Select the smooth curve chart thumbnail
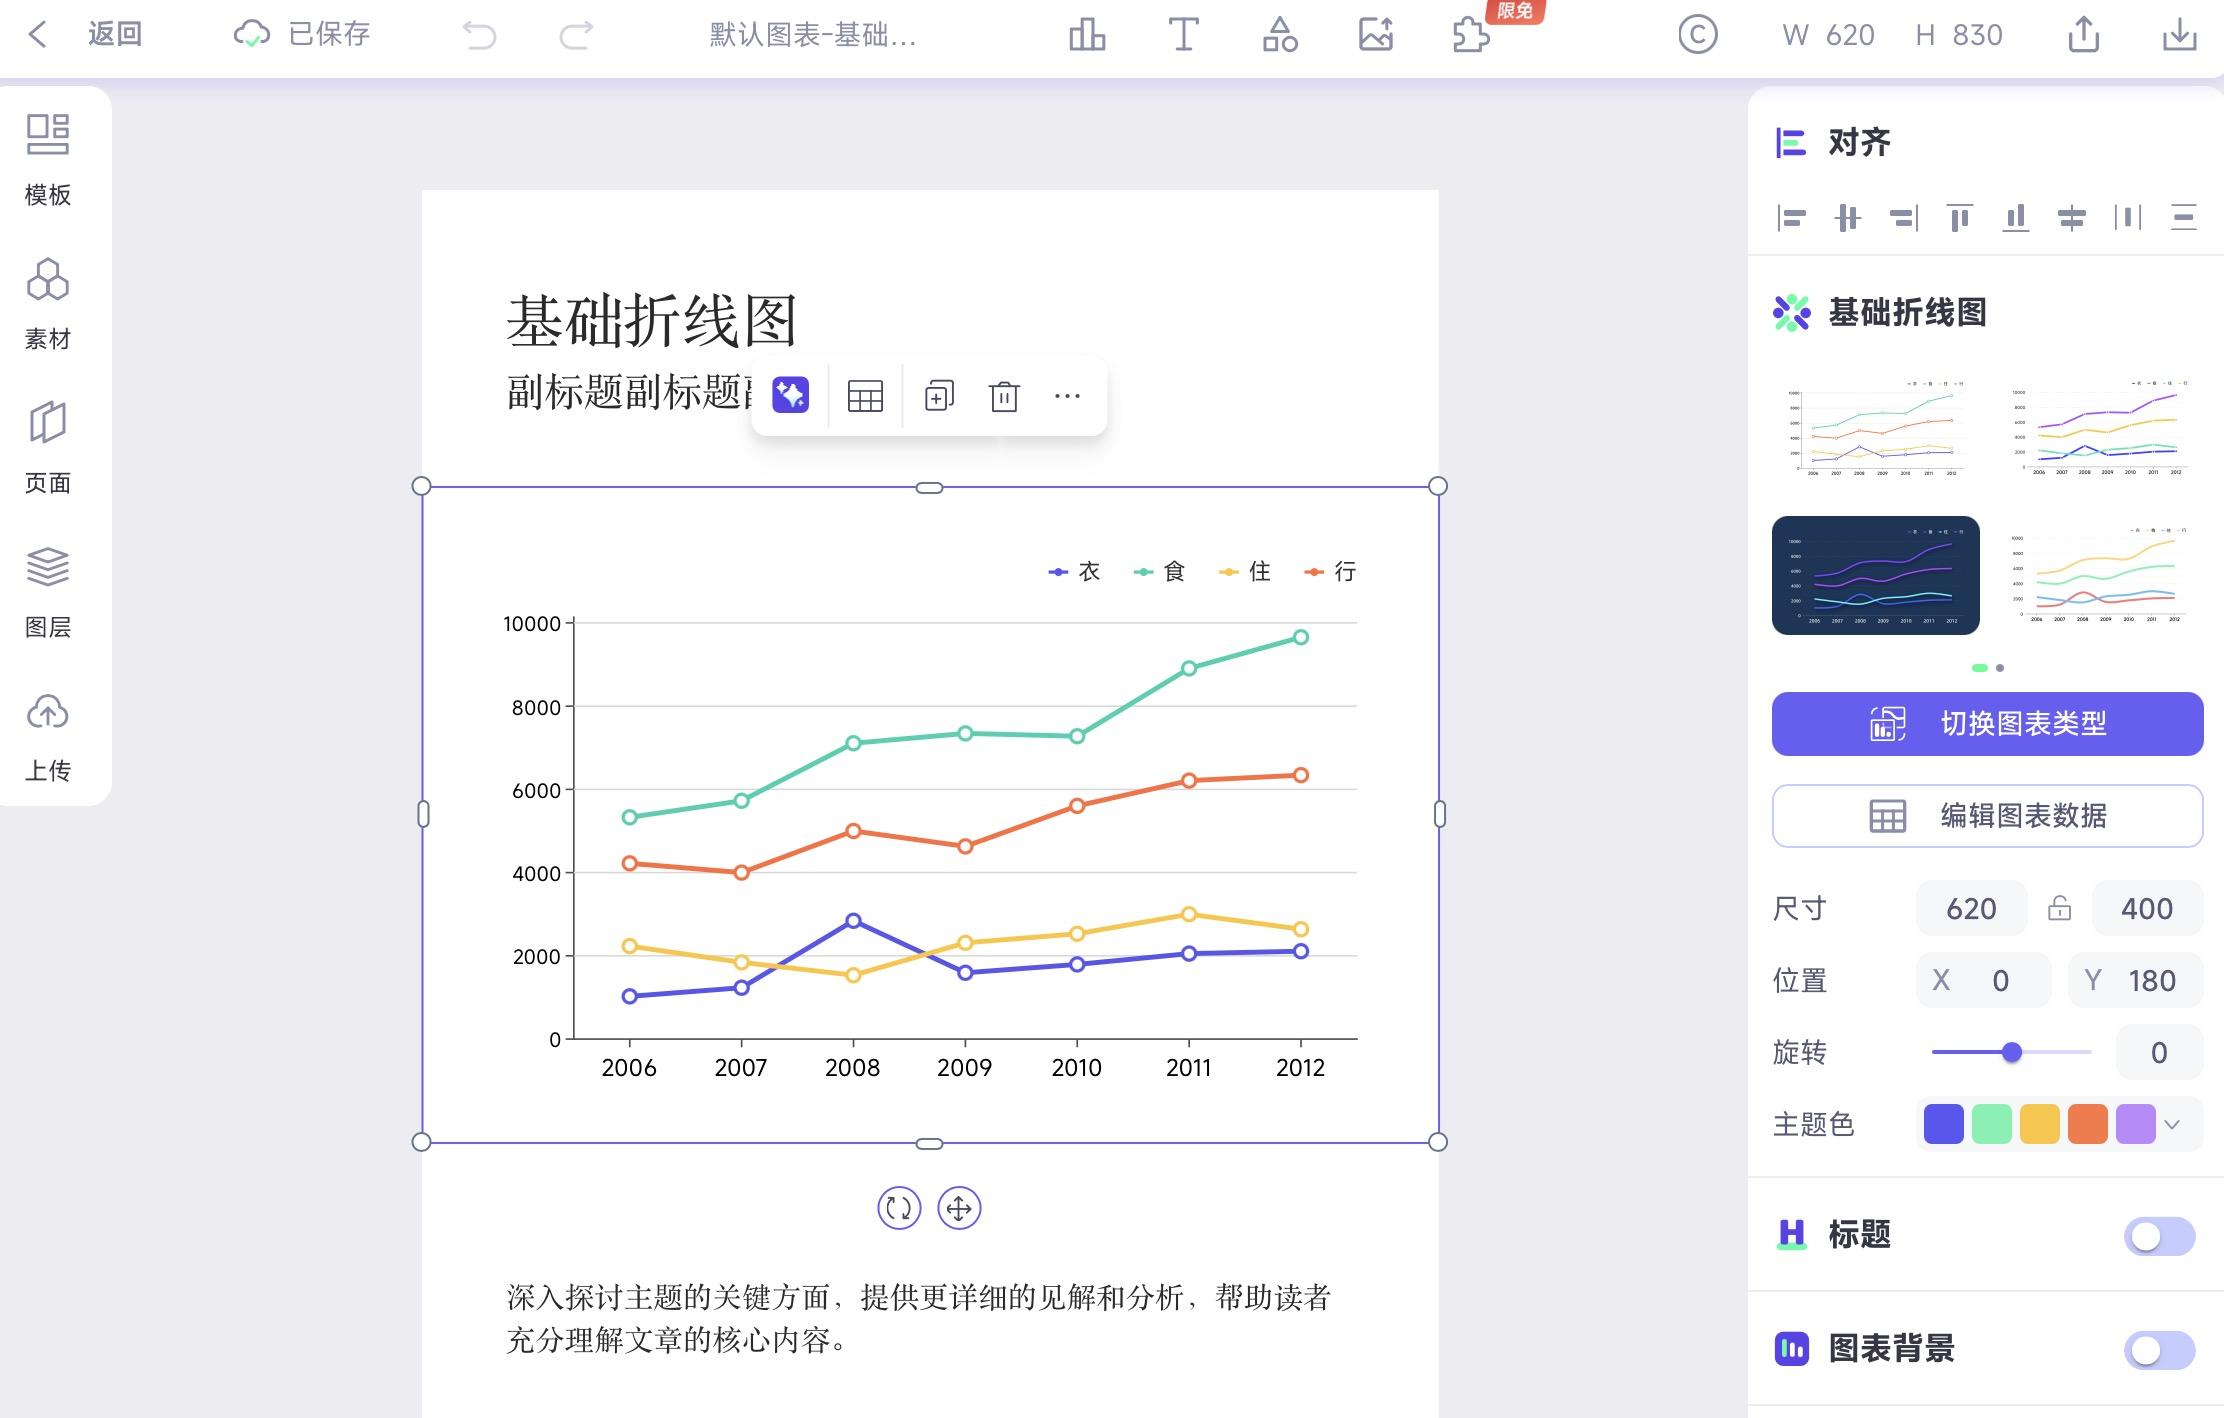 click(x=2099, y=575)
